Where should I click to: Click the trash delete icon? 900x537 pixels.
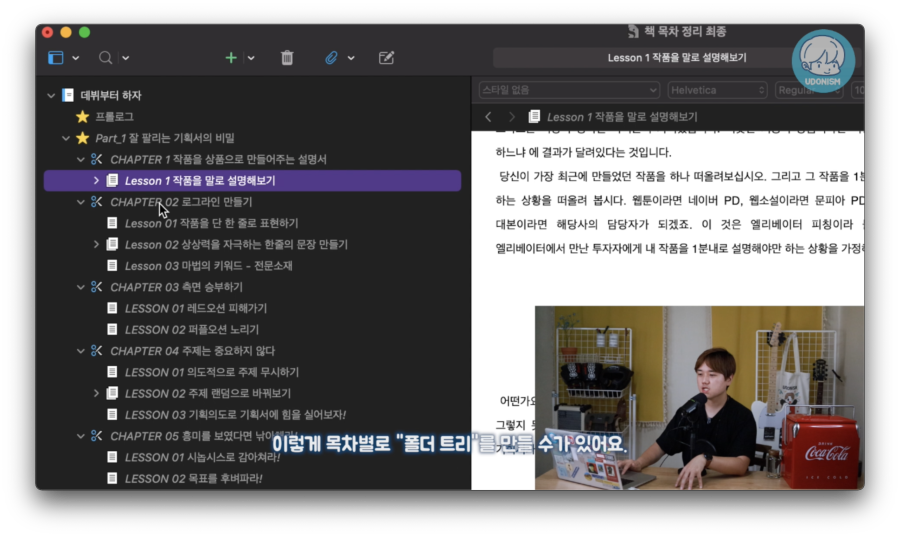(287, 58)
